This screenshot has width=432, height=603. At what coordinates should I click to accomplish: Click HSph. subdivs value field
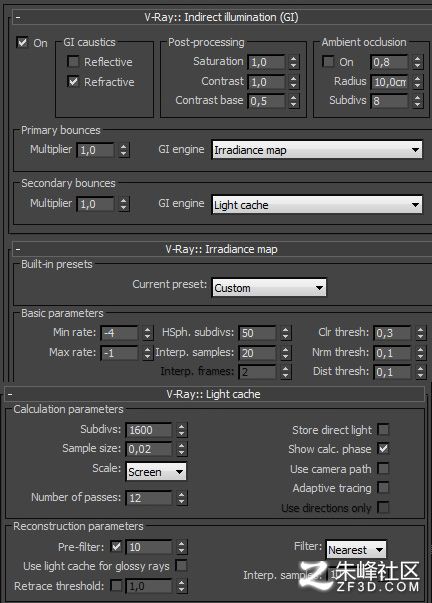pyautogui.click(x=258, y=333)
